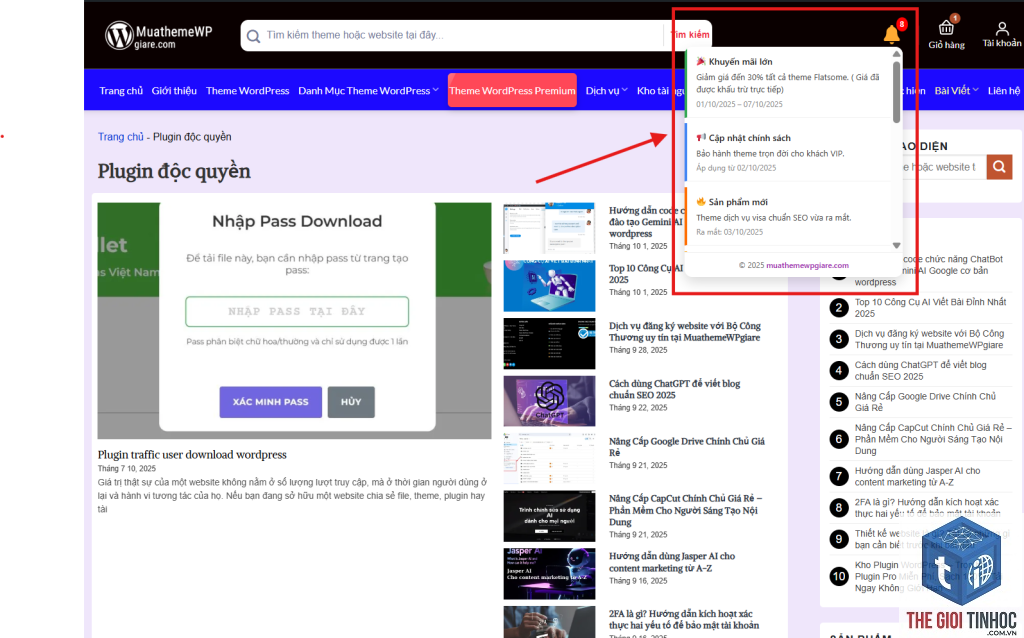1024x638 pixels.
Task: Open the notification bell icon
Action: (891, 34)
